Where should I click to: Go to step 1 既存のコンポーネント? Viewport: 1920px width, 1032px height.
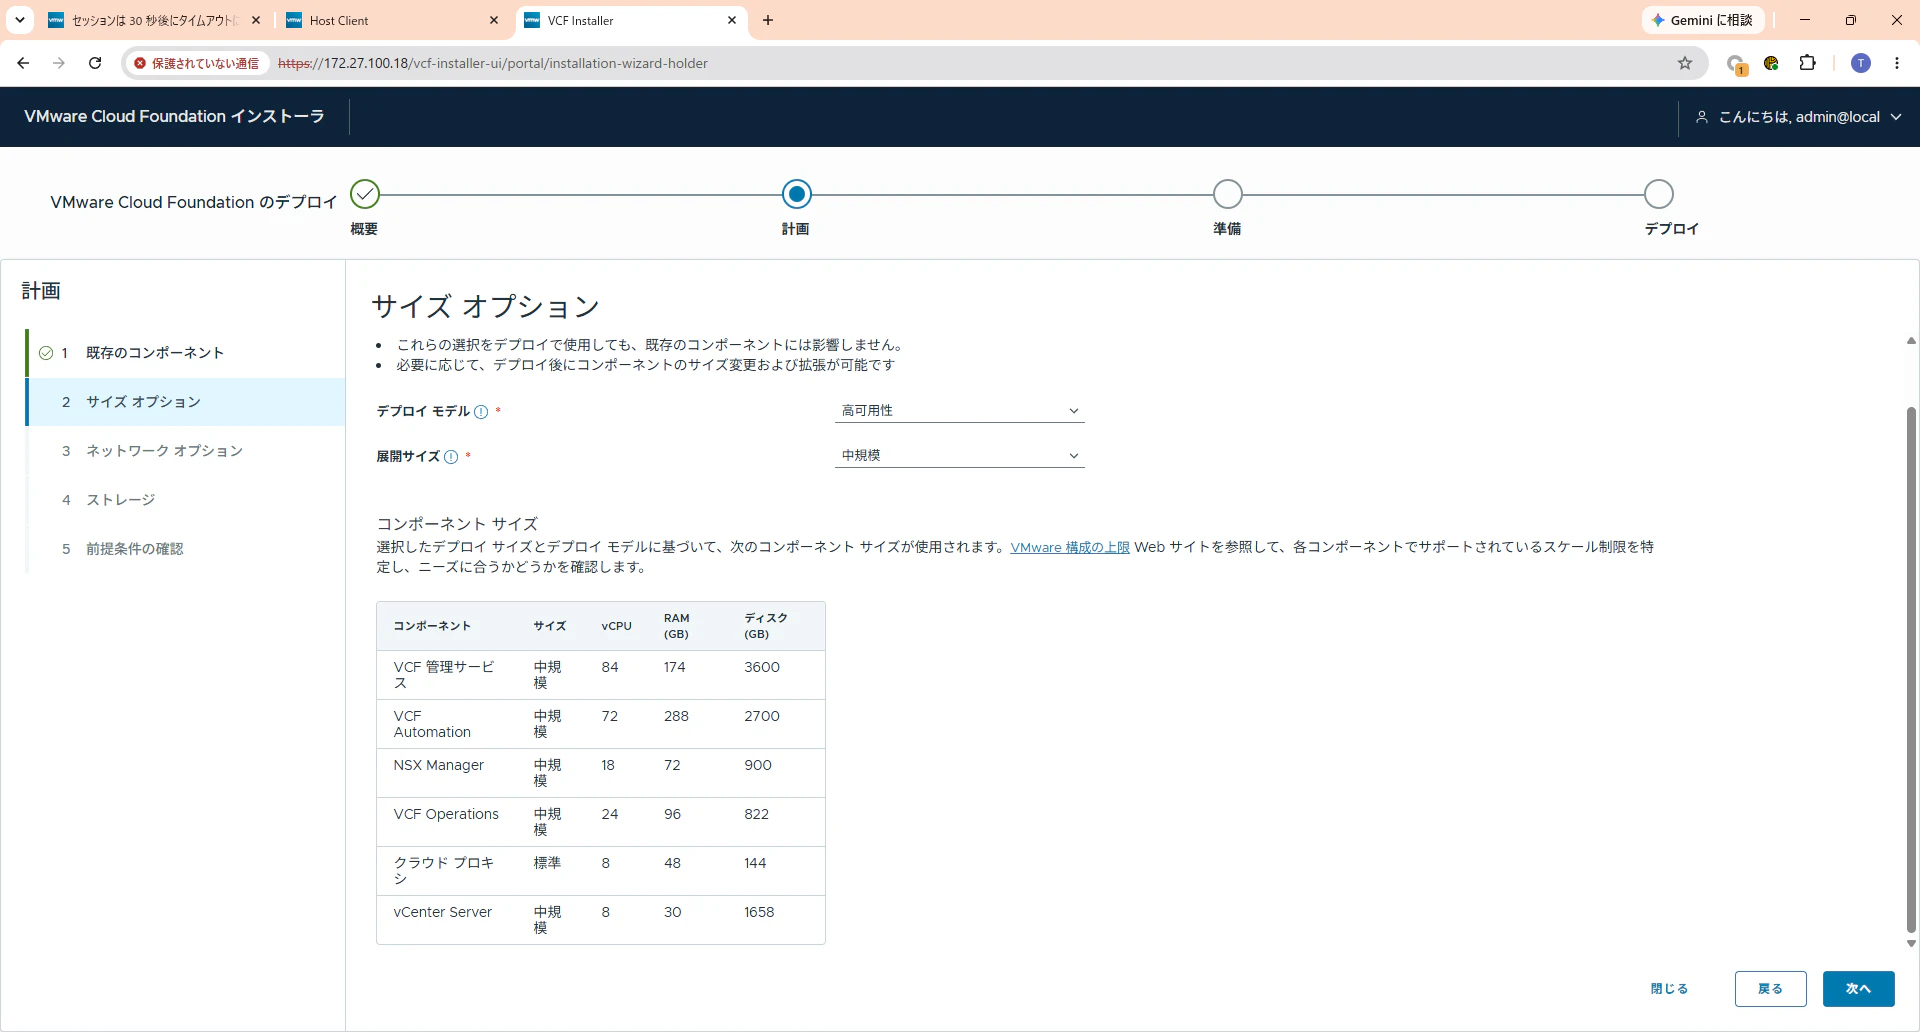[x=186, y=353]
